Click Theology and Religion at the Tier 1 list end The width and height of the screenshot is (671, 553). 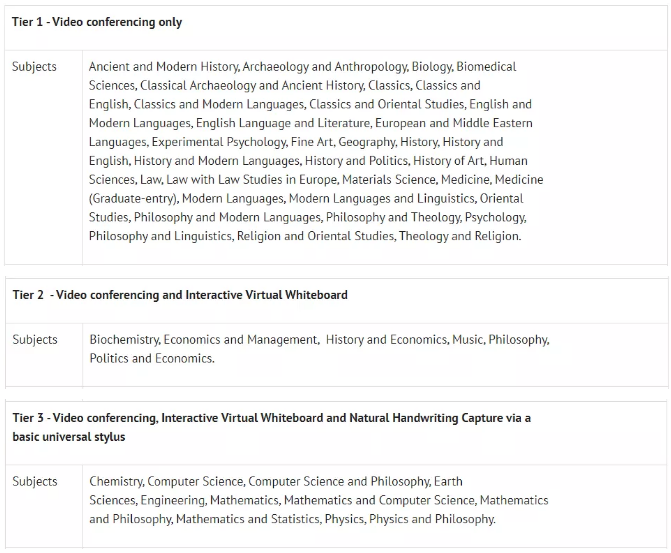click(x=459, y=237)
